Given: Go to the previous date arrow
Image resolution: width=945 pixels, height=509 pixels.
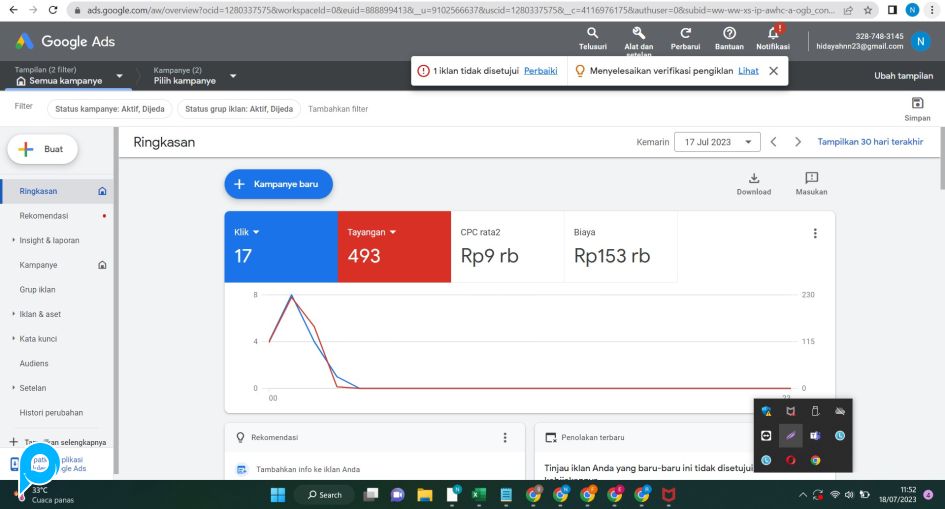Looking at the screenshot, I should [773, 142].
